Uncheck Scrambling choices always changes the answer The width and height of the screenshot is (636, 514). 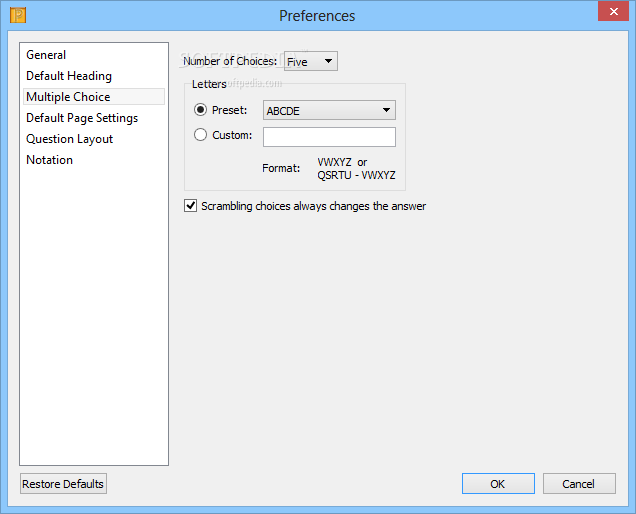(191, 206)
